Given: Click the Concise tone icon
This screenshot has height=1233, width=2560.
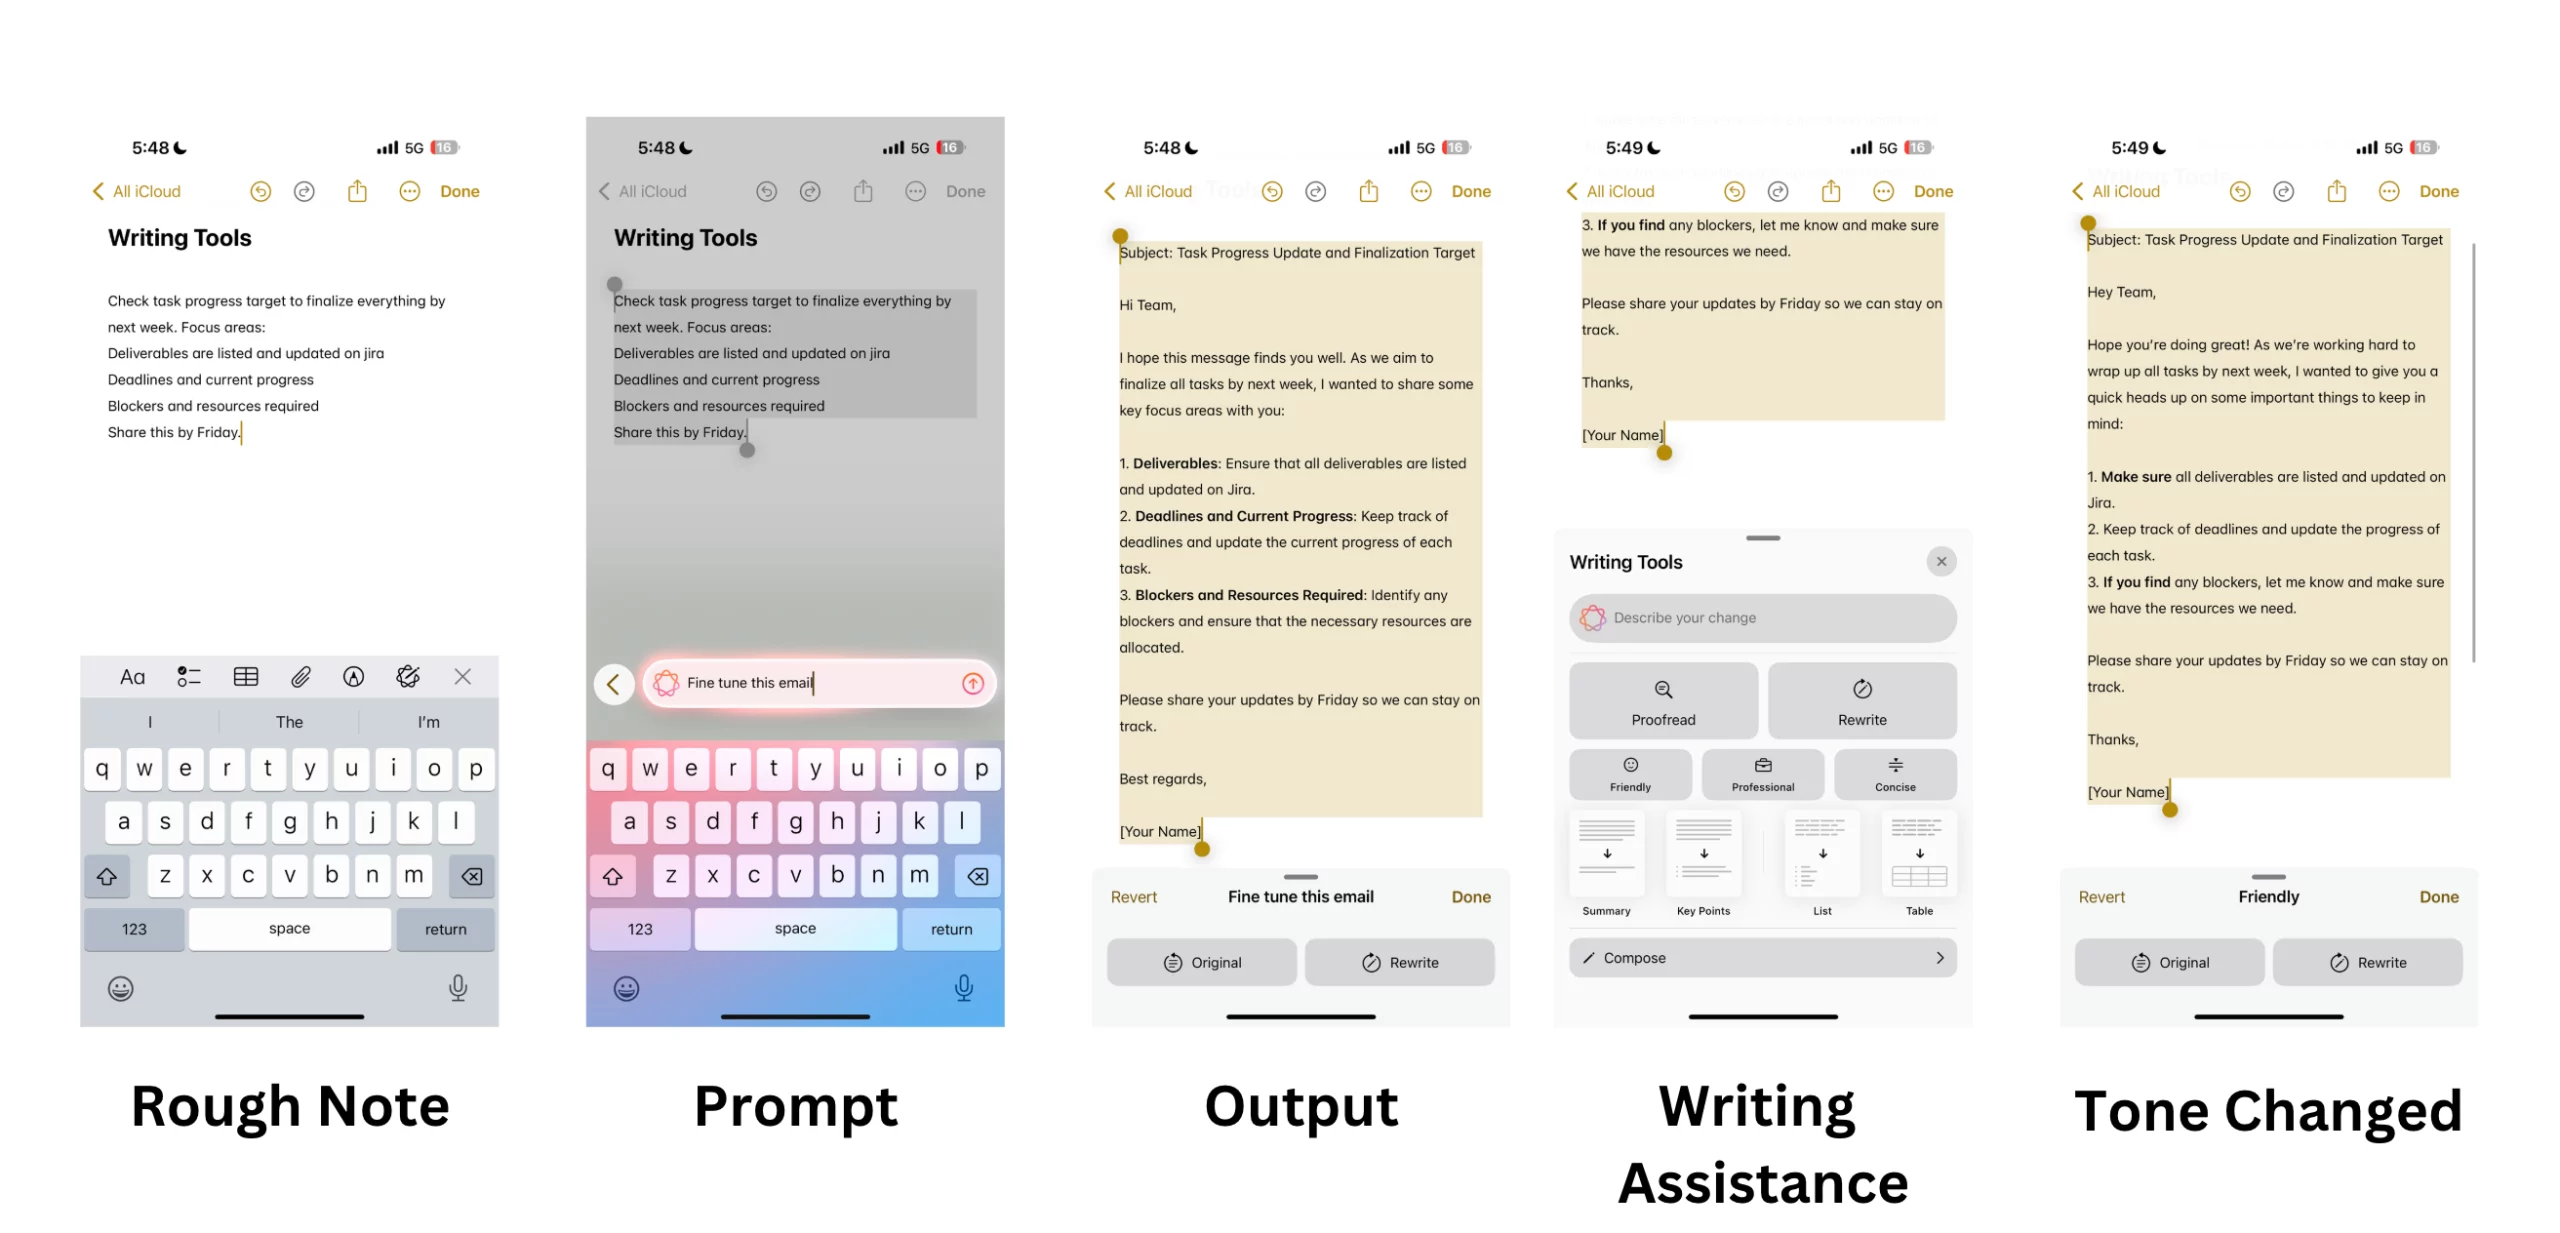Looking at the screenshot, I should point(1894,769).
